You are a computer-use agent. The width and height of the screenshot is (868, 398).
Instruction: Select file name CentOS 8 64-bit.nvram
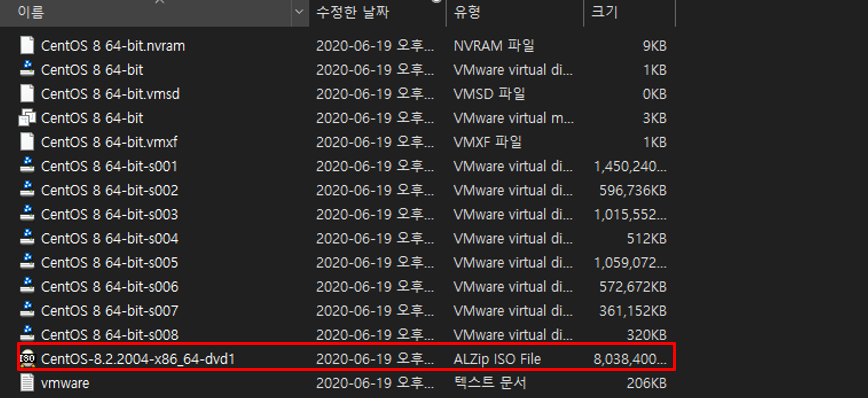113,46
